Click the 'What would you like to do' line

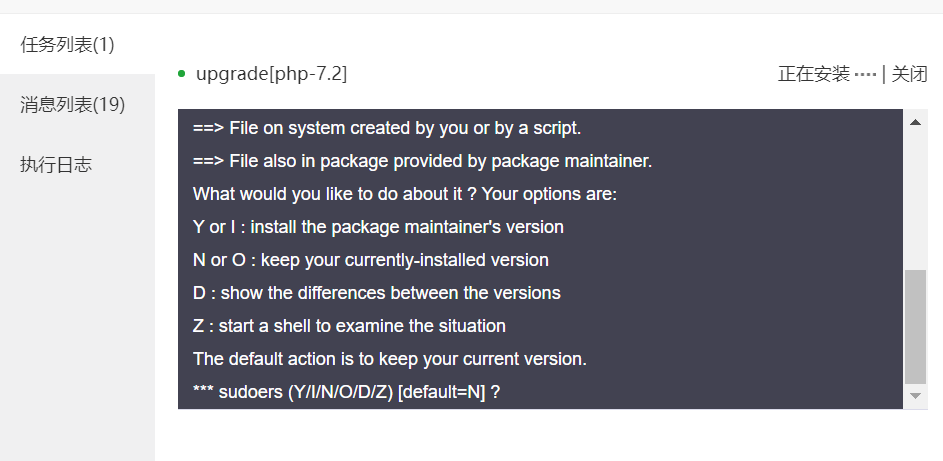(405, 194)
